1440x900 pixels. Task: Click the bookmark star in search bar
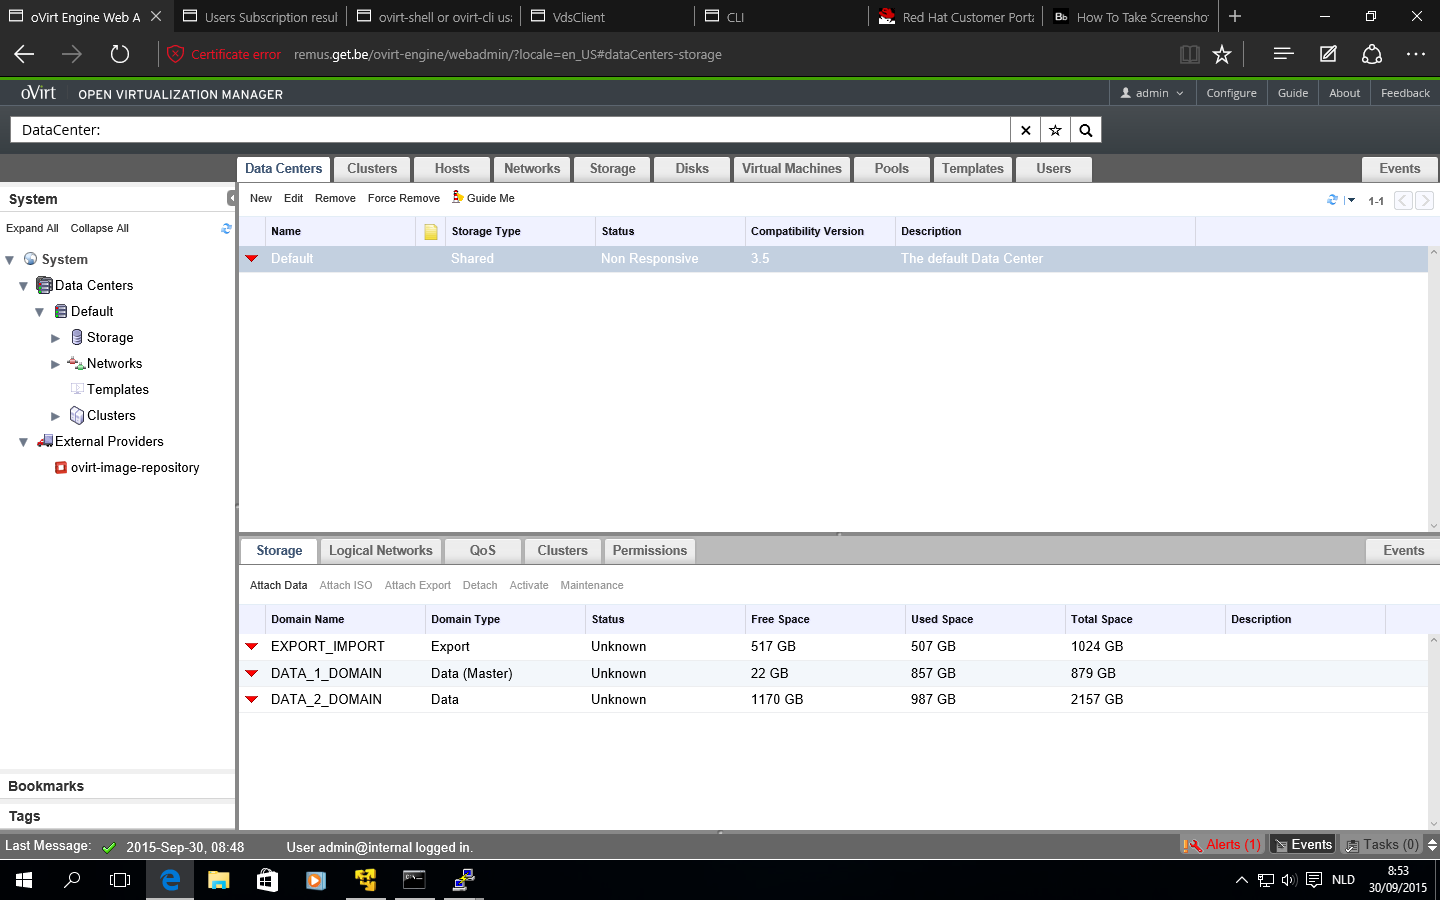(x=1055, y=130)
